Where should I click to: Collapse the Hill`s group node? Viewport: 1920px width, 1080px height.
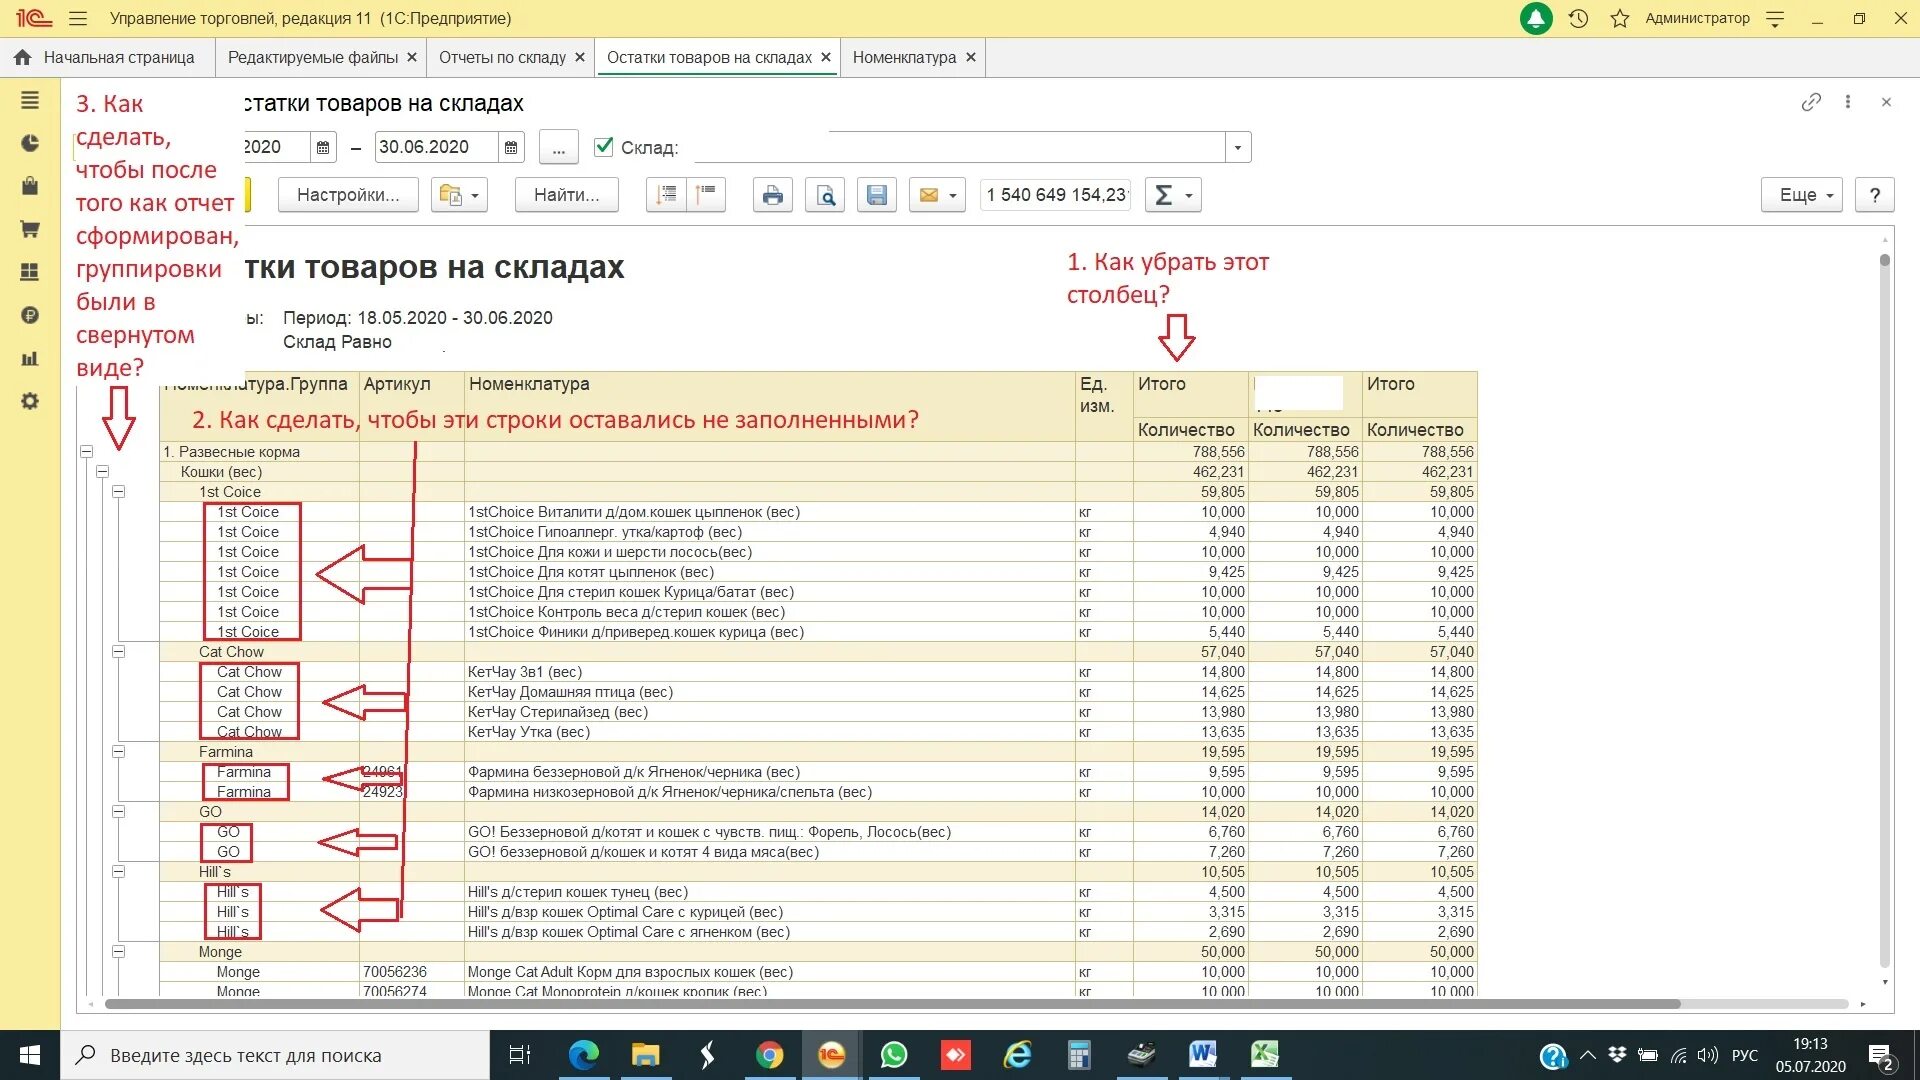[118, 872]
